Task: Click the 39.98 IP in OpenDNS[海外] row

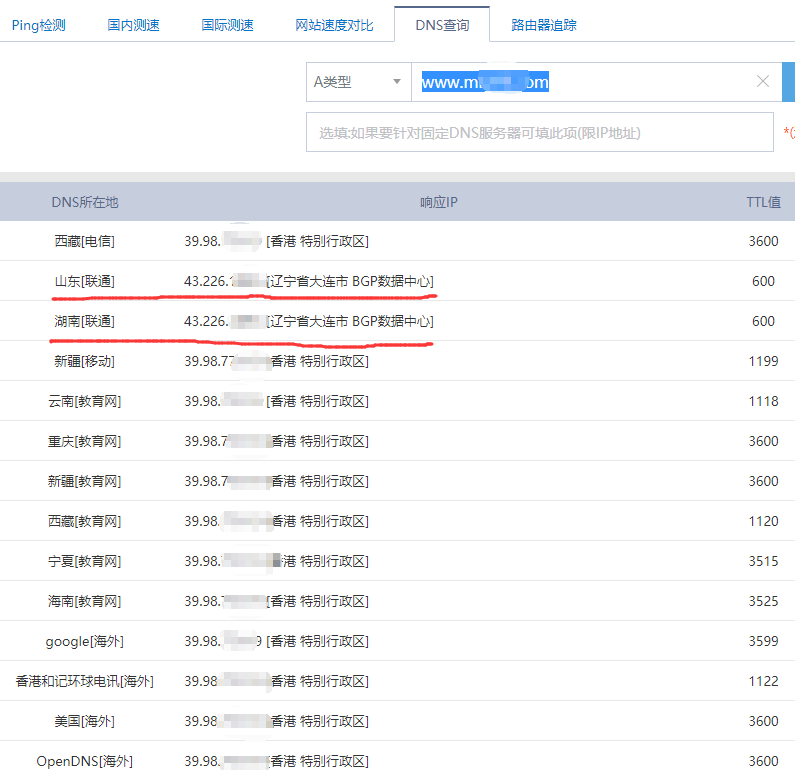Action: (x=226, y=761)
